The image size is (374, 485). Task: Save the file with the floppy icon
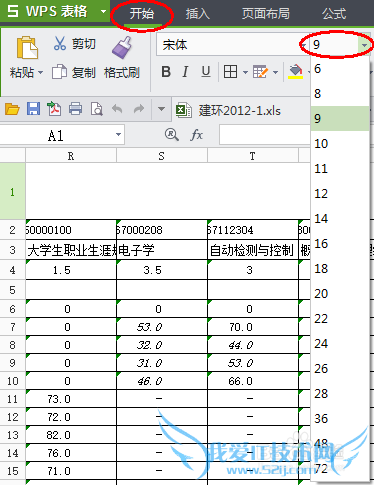(x=33, y=109)
